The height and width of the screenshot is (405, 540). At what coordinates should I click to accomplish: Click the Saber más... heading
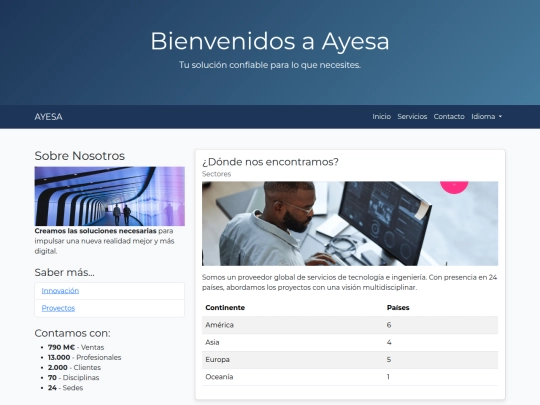coord(64,272)
